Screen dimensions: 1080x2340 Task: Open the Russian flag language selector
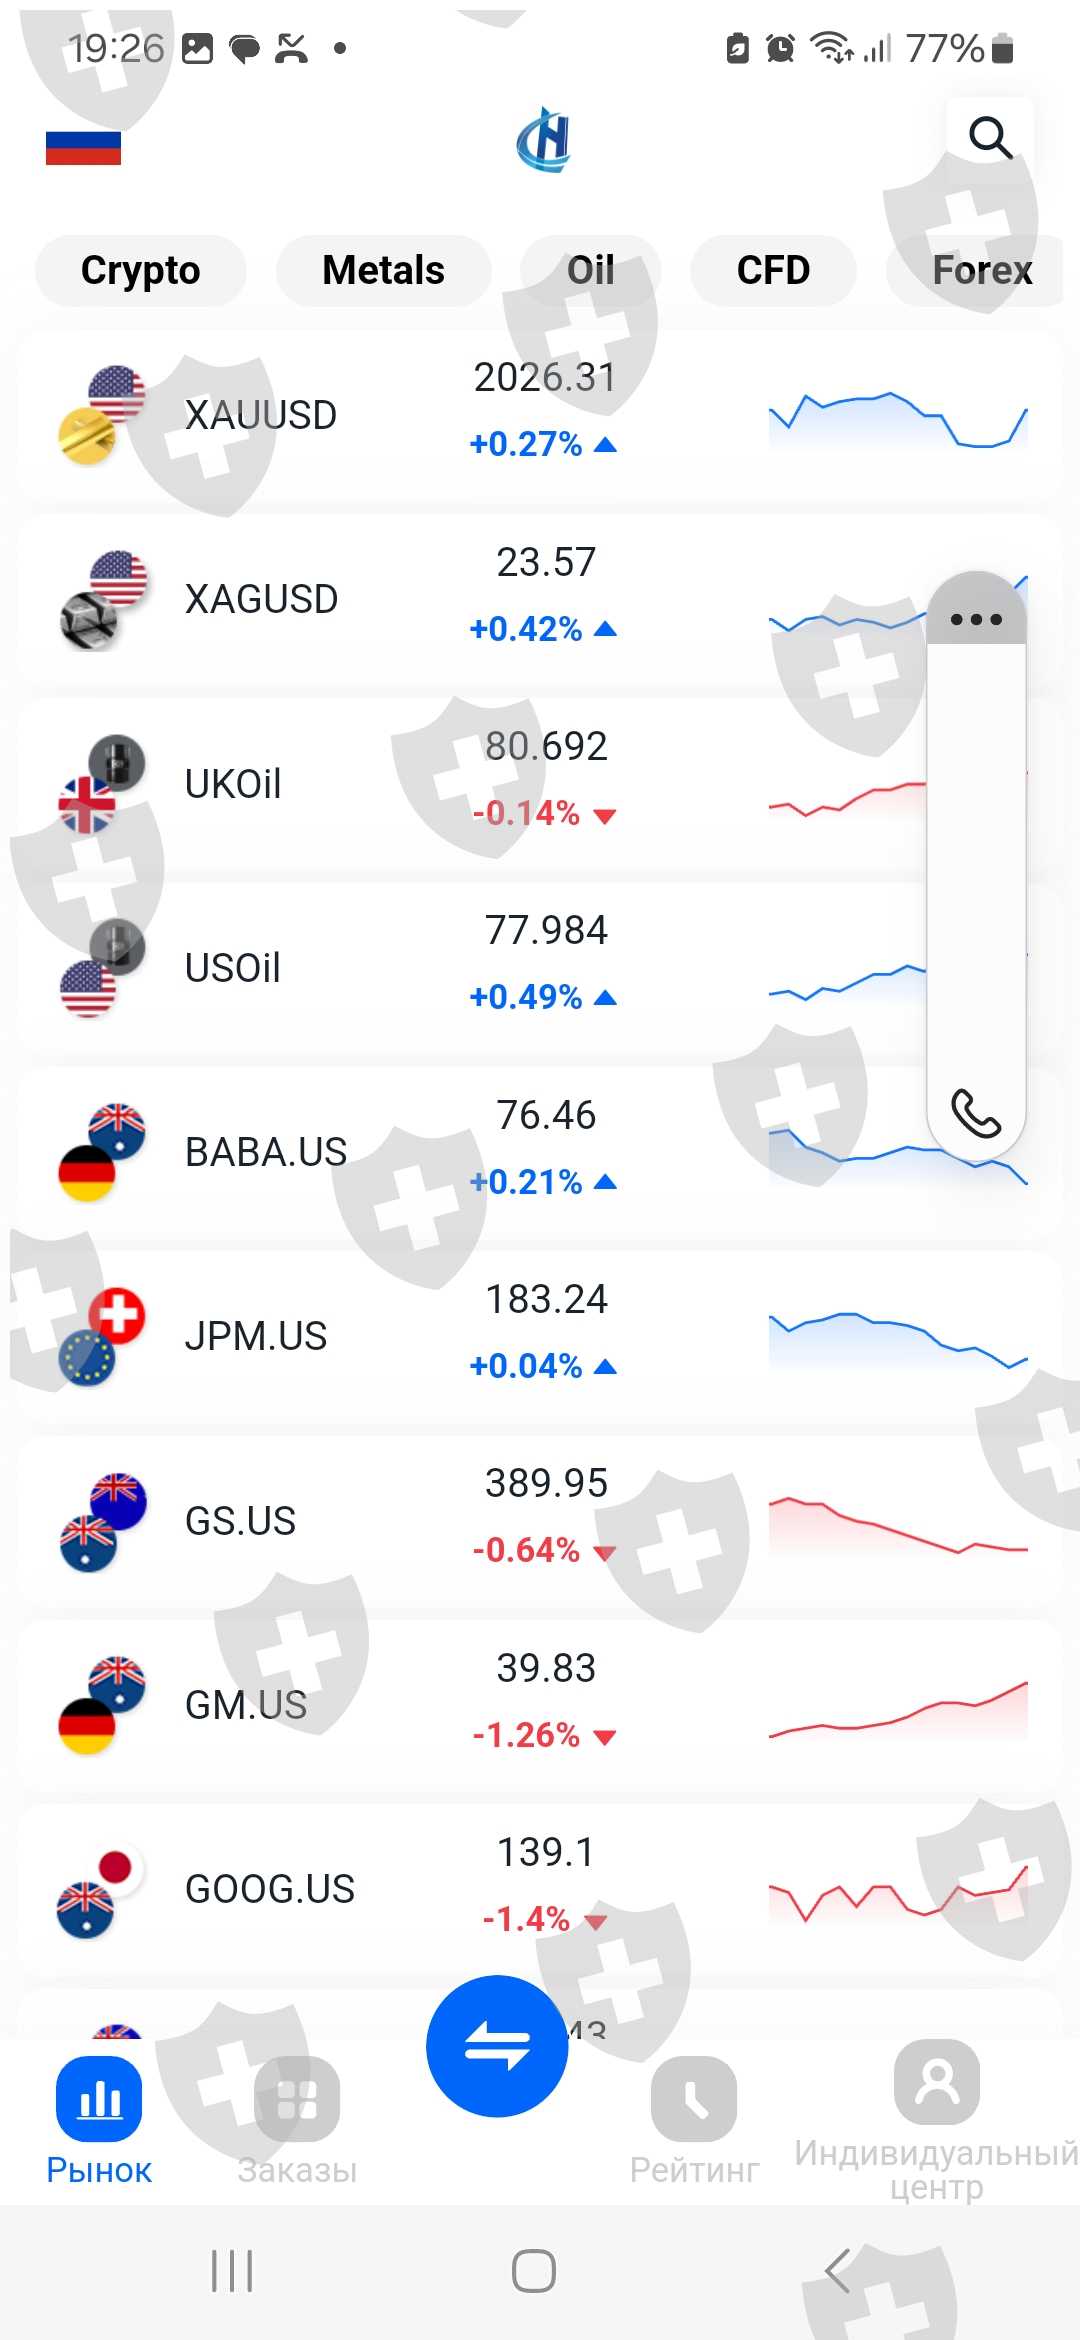point(83,148)
